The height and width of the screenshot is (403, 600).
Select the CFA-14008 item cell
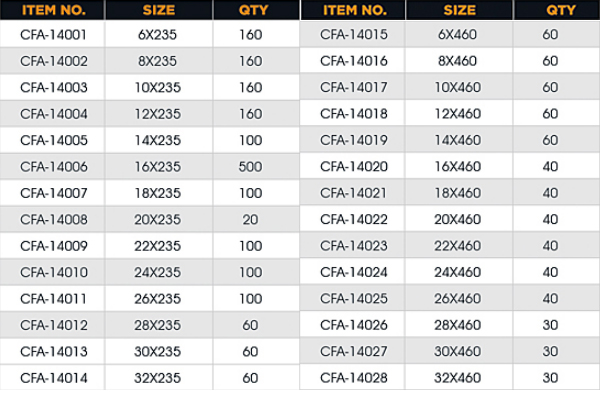click(x=54, y=218)
